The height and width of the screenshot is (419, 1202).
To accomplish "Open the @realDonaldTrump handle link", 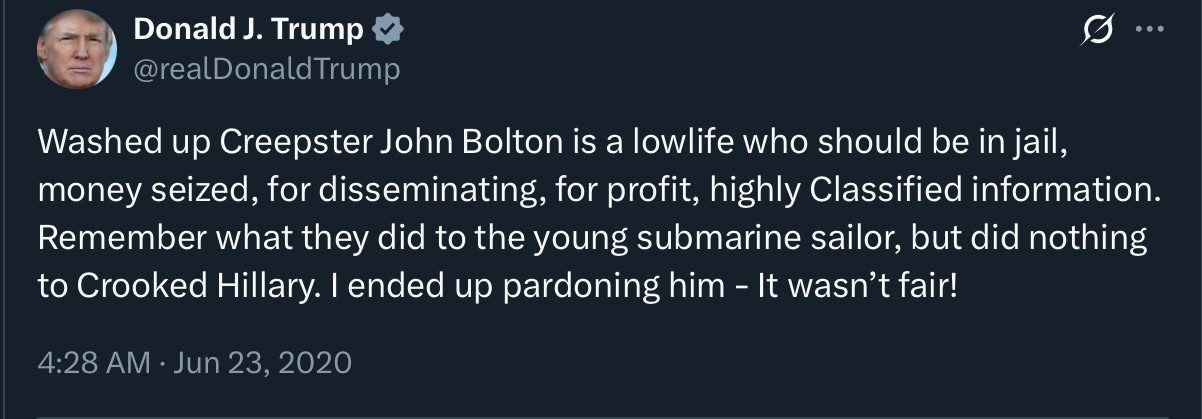I will point(266,68).
